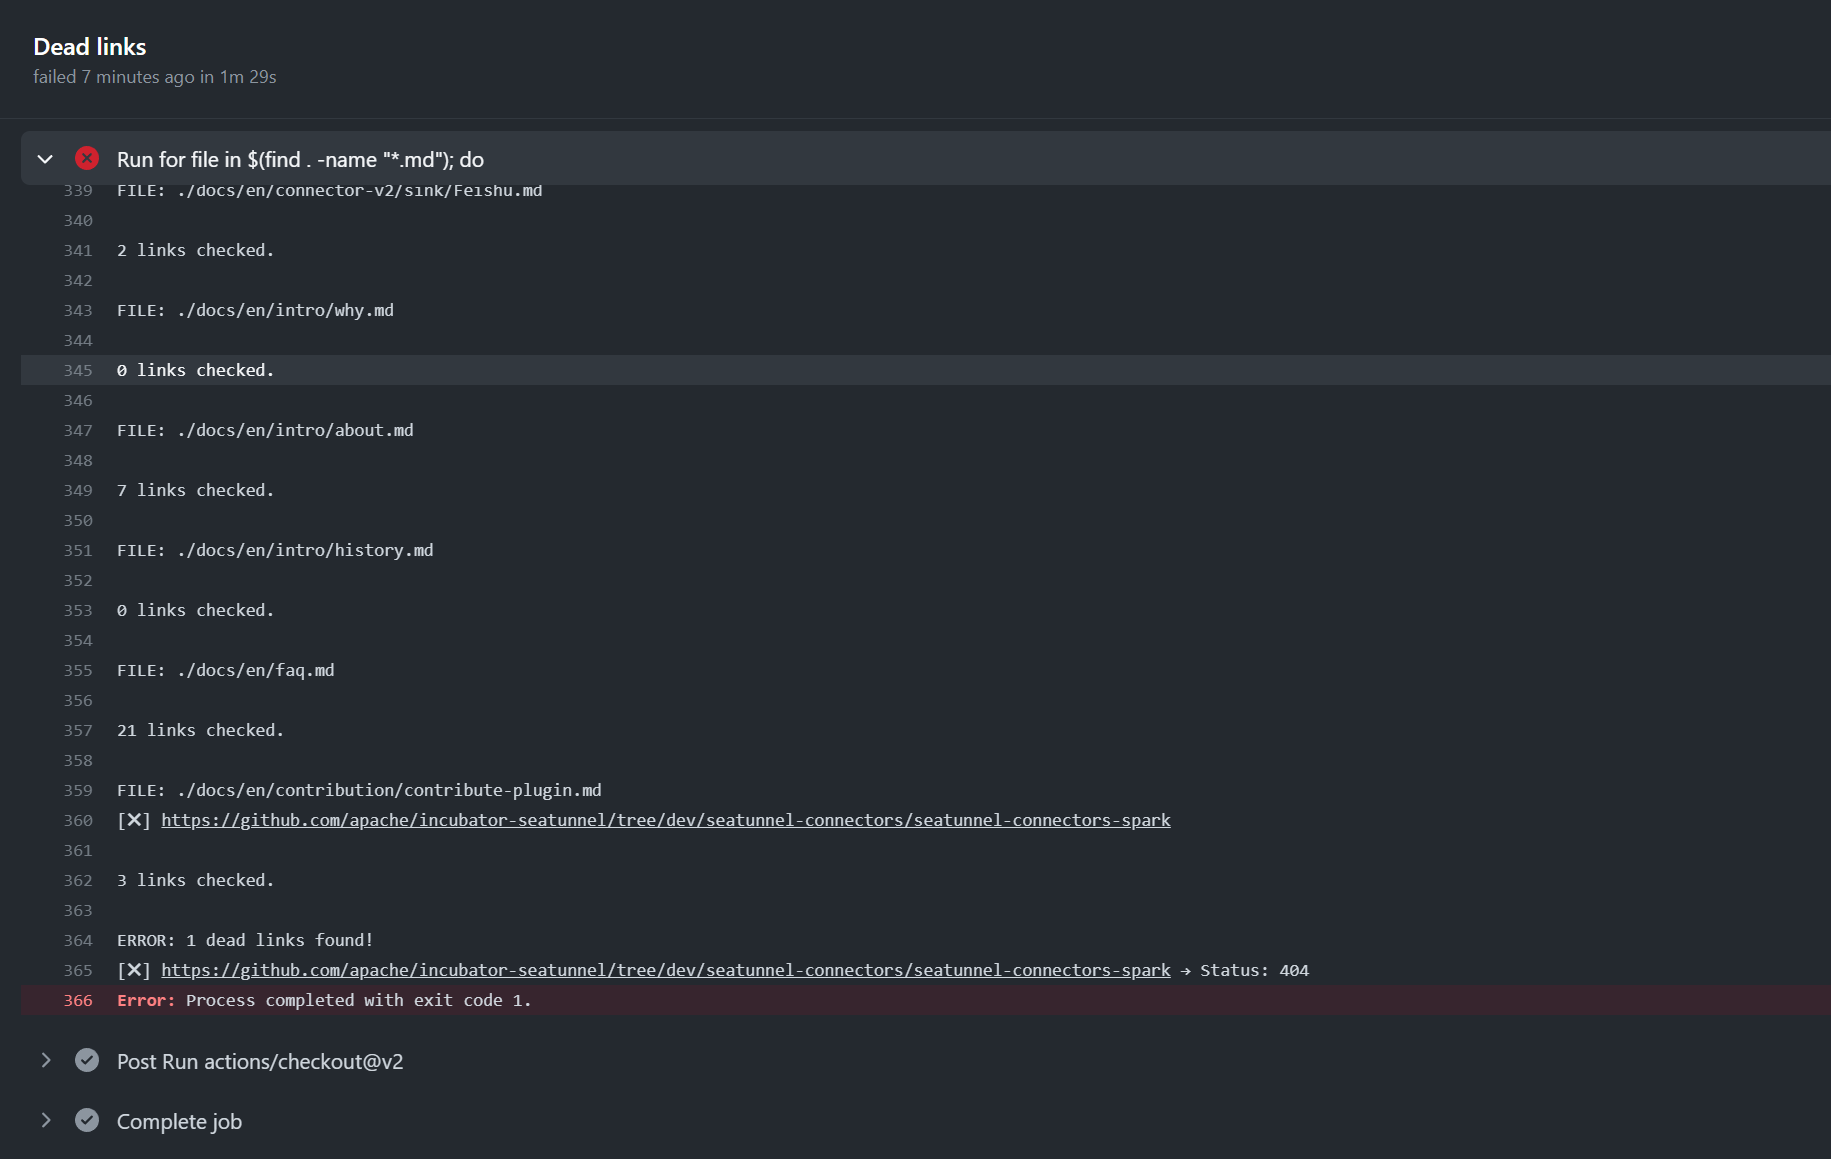Click Run for file step title text
The image size is (1831, 1159).
pos(300,160)
